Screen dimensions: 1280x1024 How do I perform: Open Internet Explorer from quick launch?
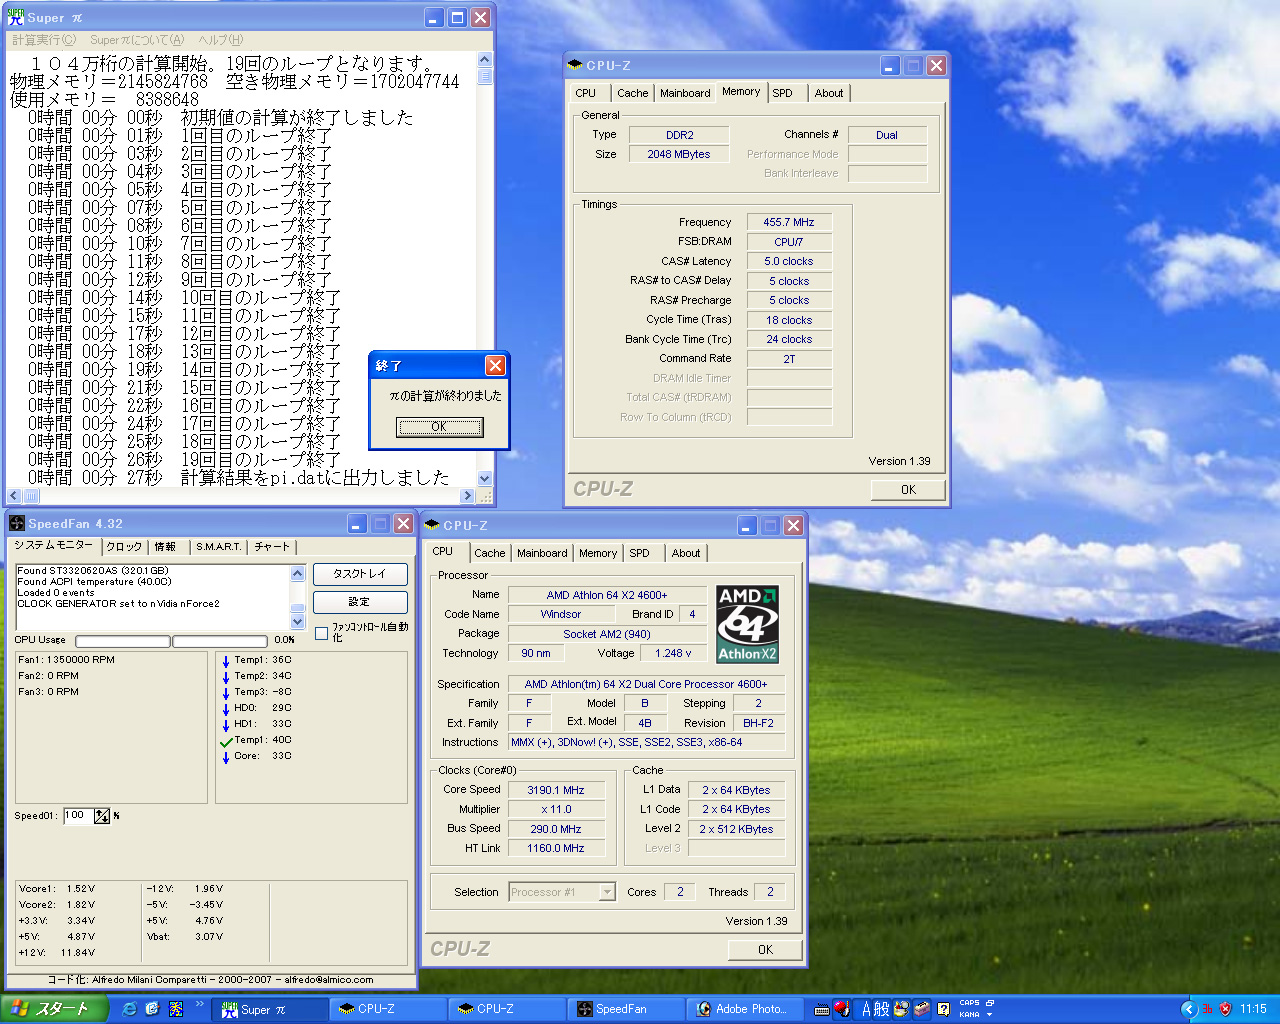point(129,1009)
